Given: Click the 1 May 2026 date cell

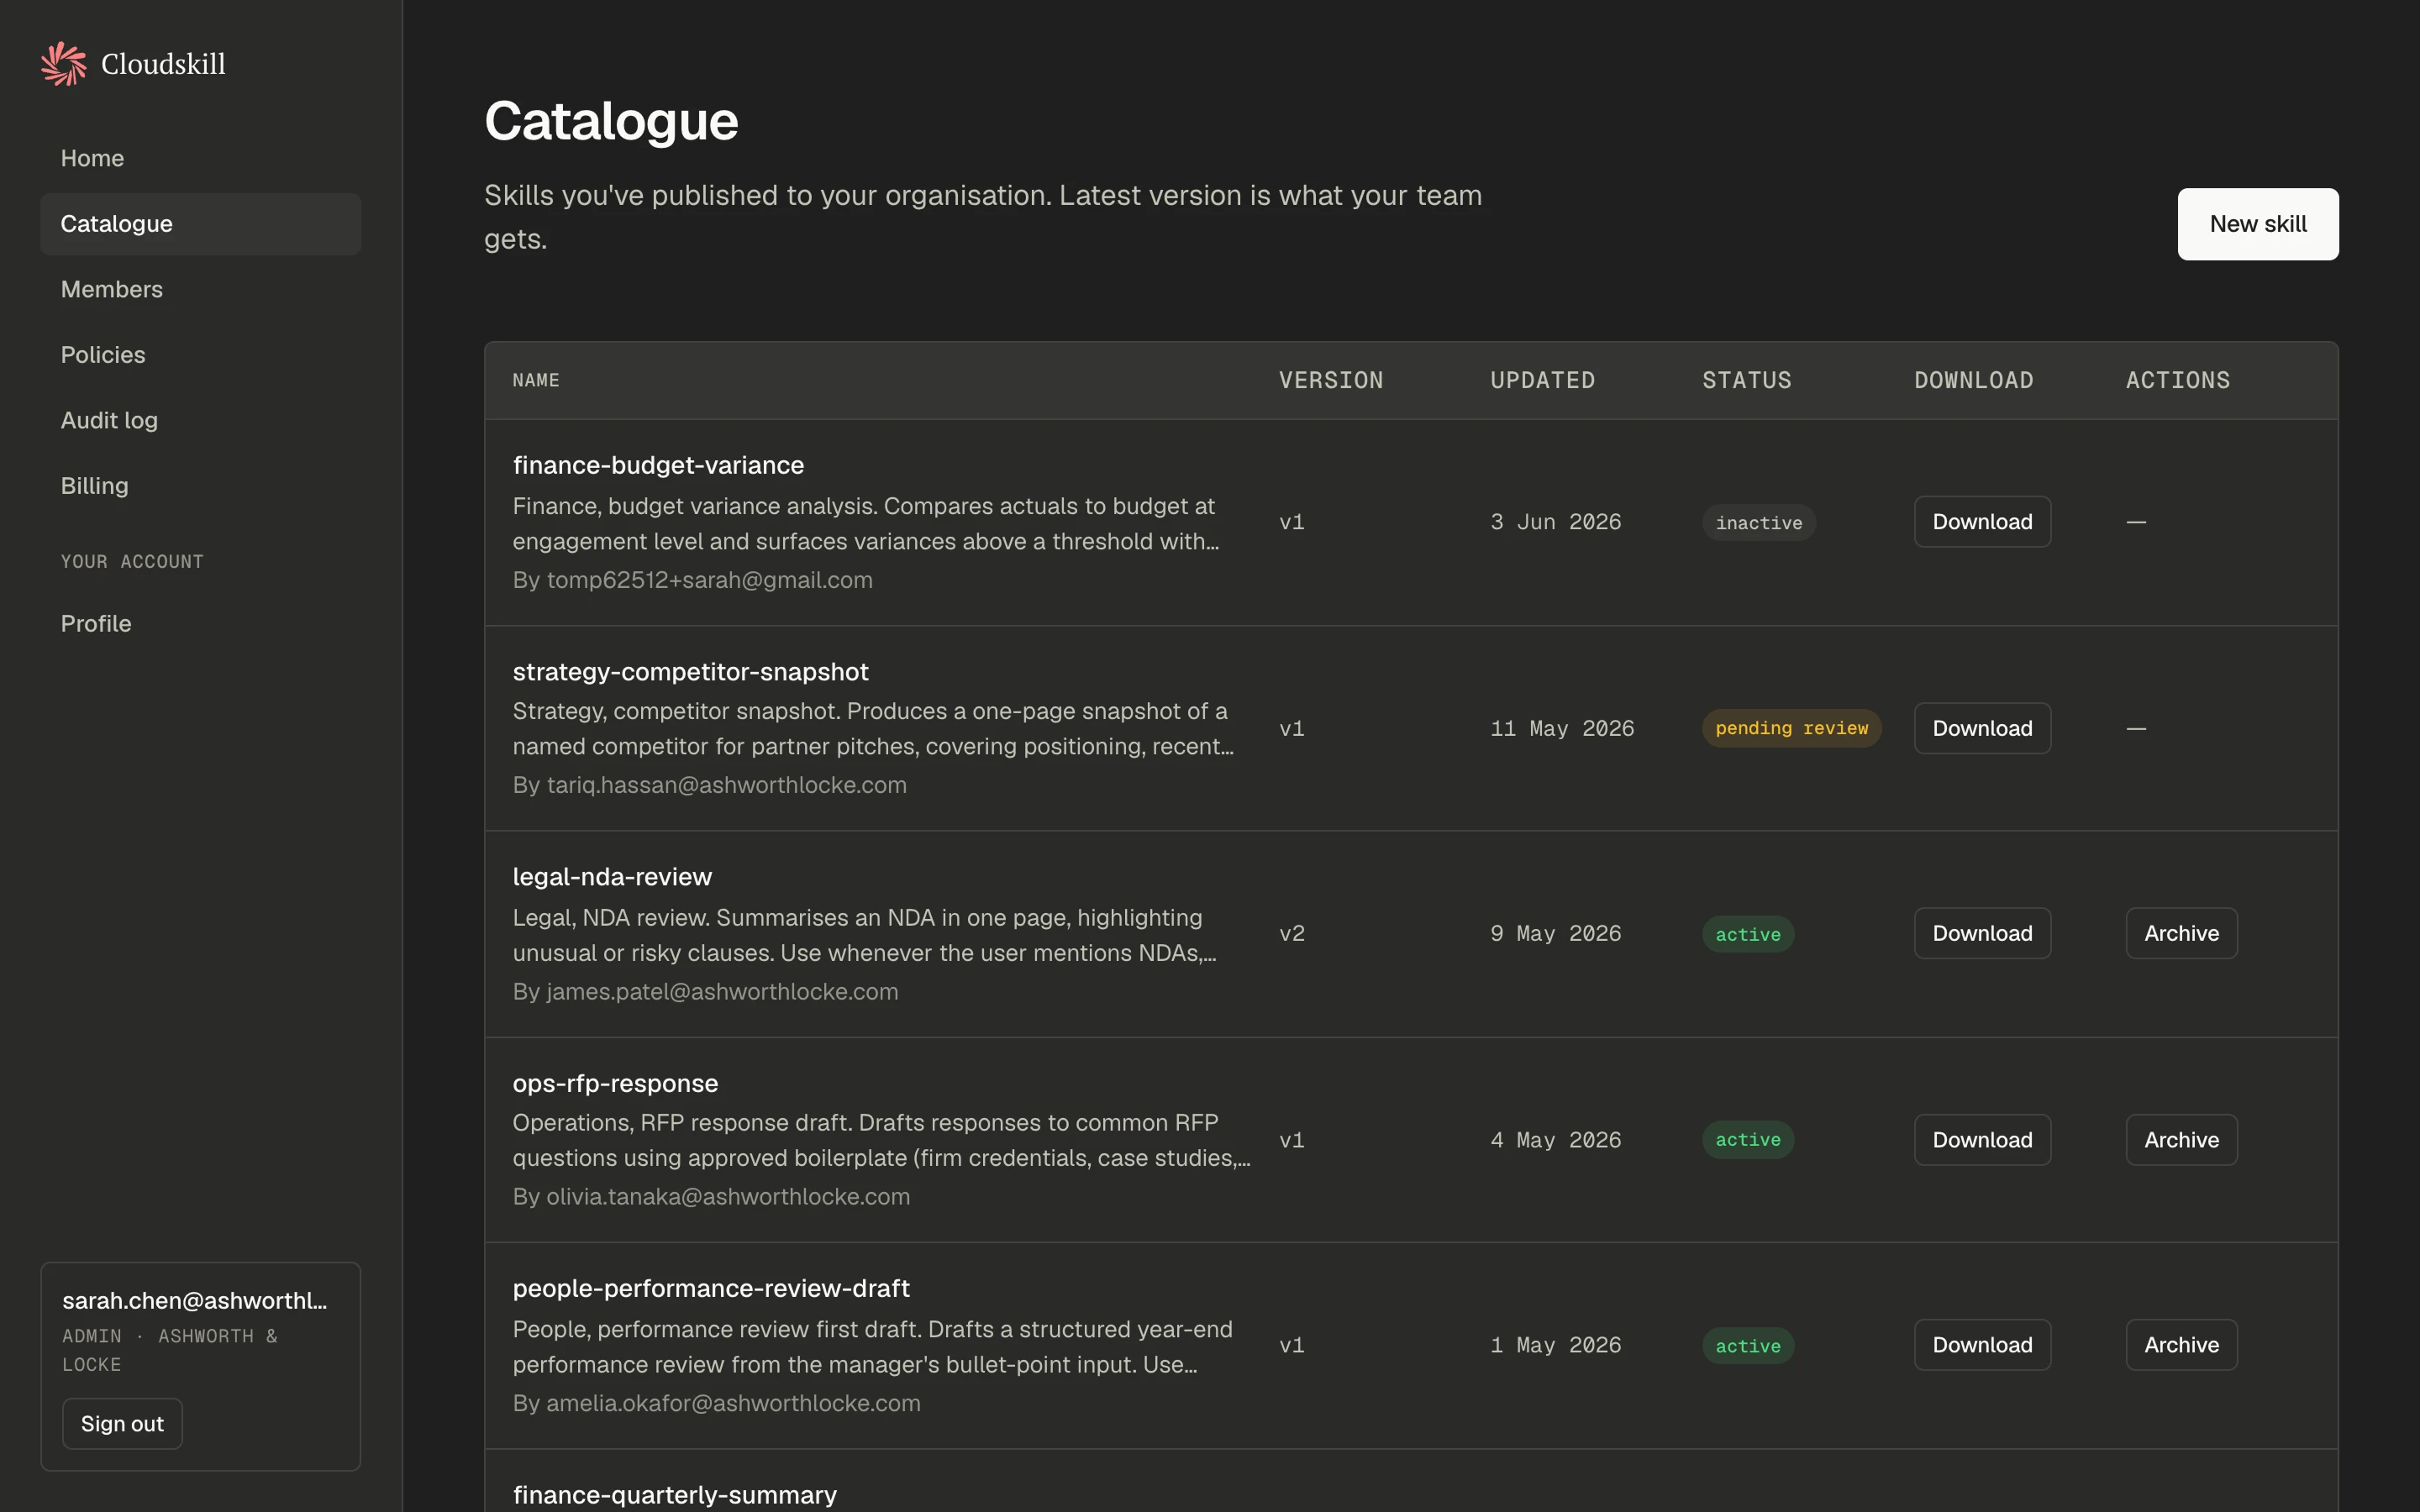Looking at the screenshot, I should [x=1555, y=1345].
